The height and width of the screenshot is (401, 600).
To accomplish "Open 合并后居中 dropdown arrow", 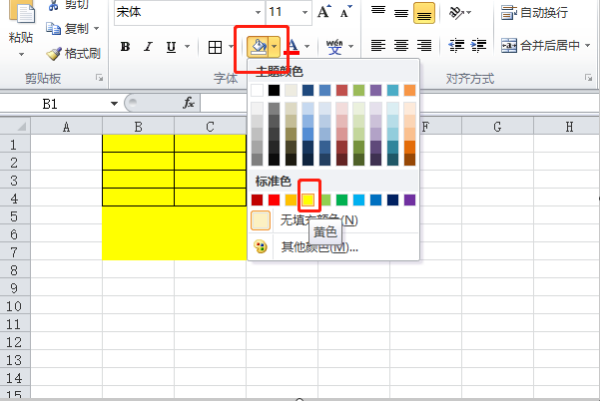I will point(587,46).
